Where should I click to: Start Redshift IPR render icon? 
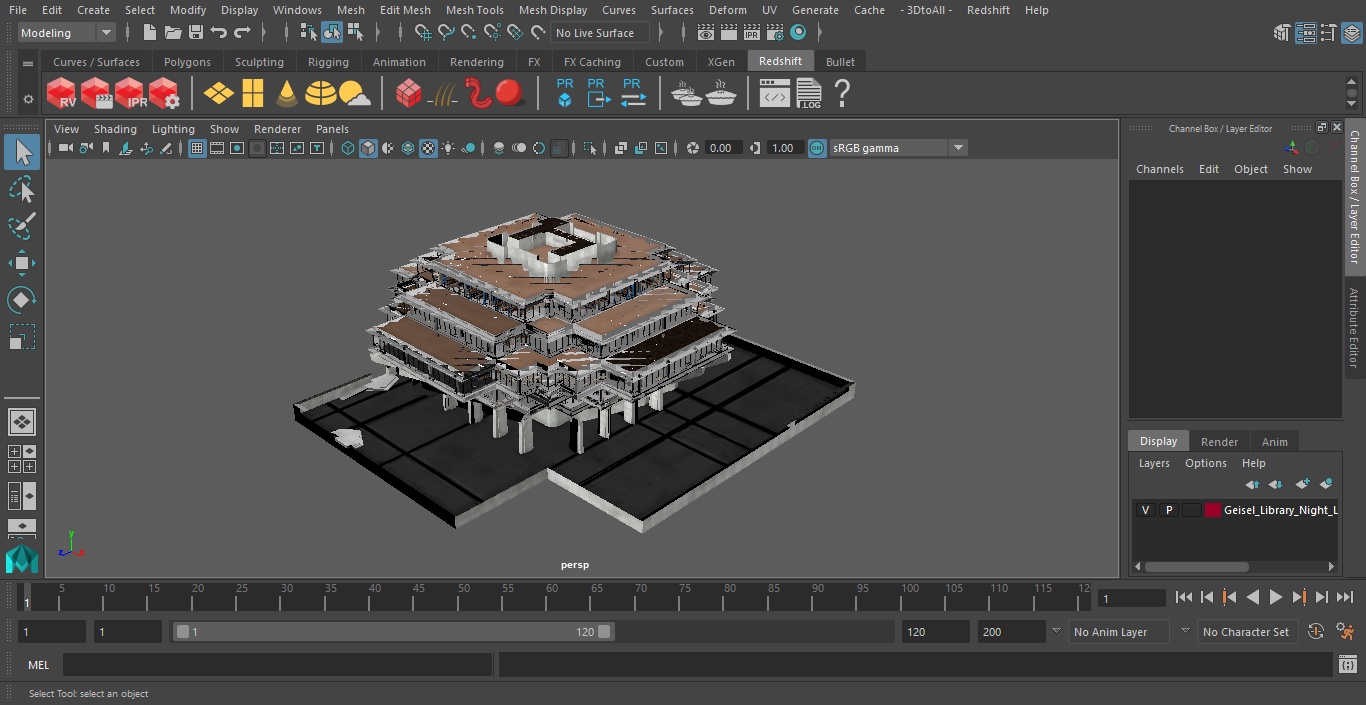coord(130,94)
